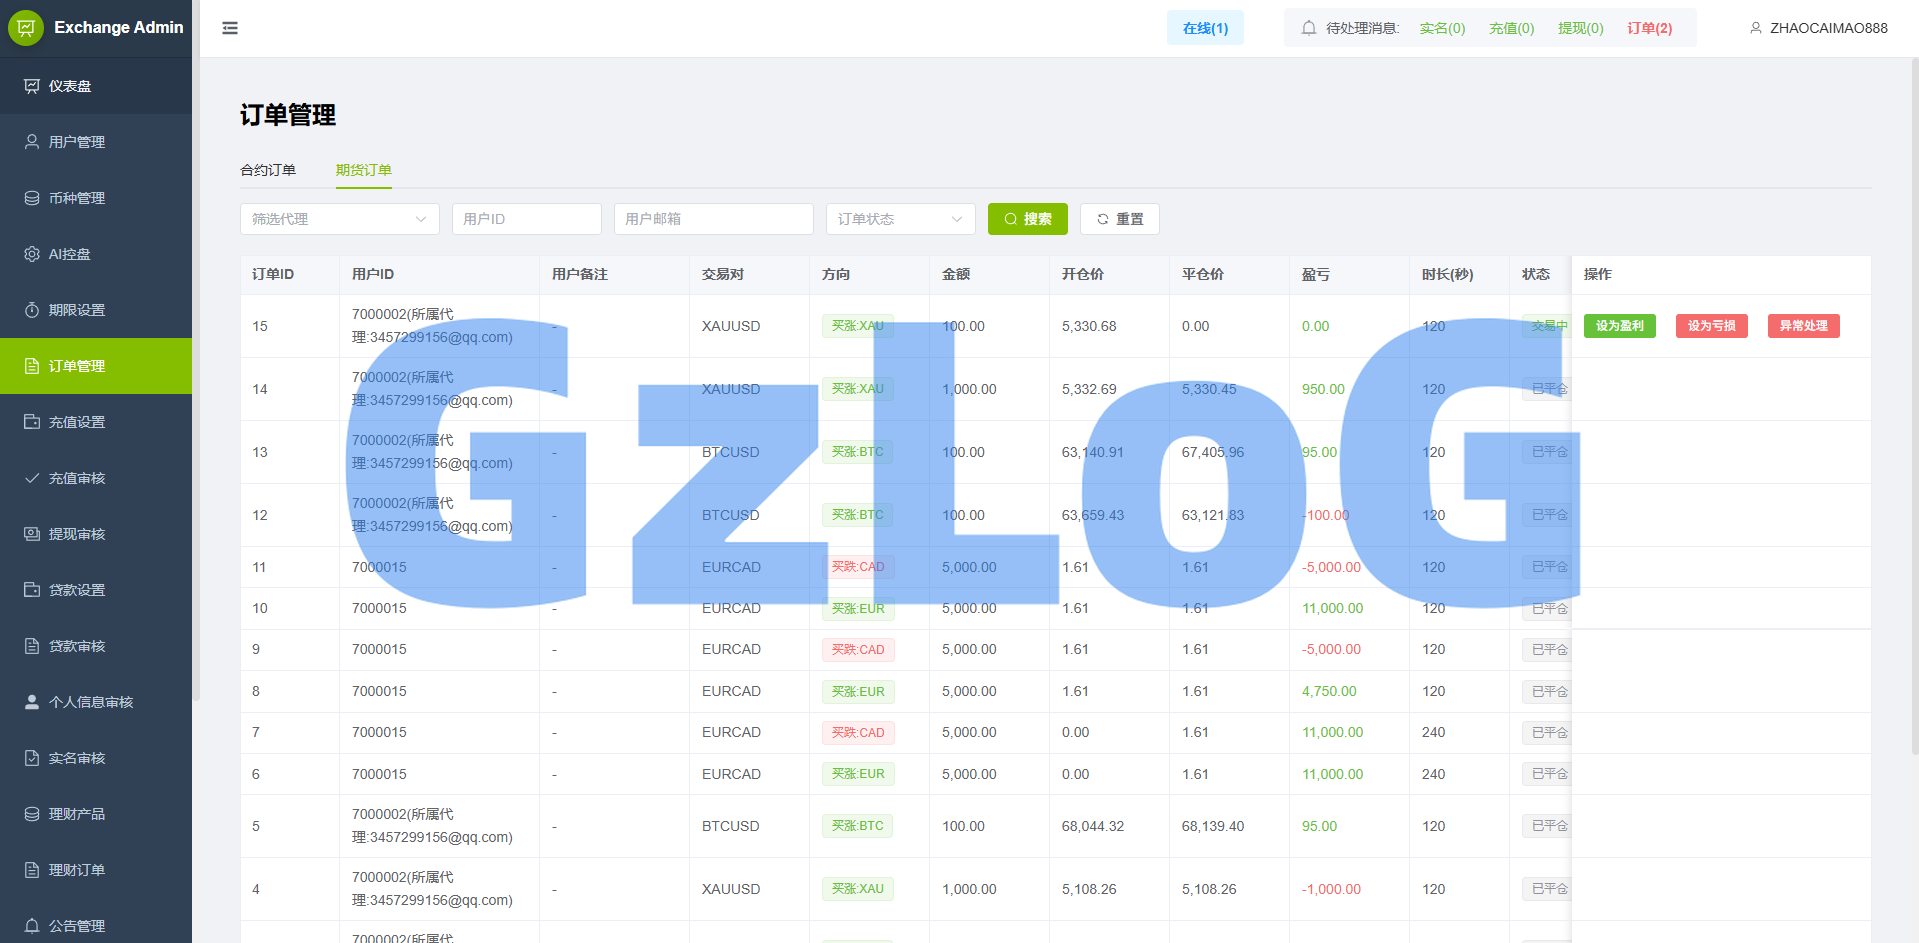Expand the 筛选代理 dropdown

pyautogui.click(x=339, y=219)
